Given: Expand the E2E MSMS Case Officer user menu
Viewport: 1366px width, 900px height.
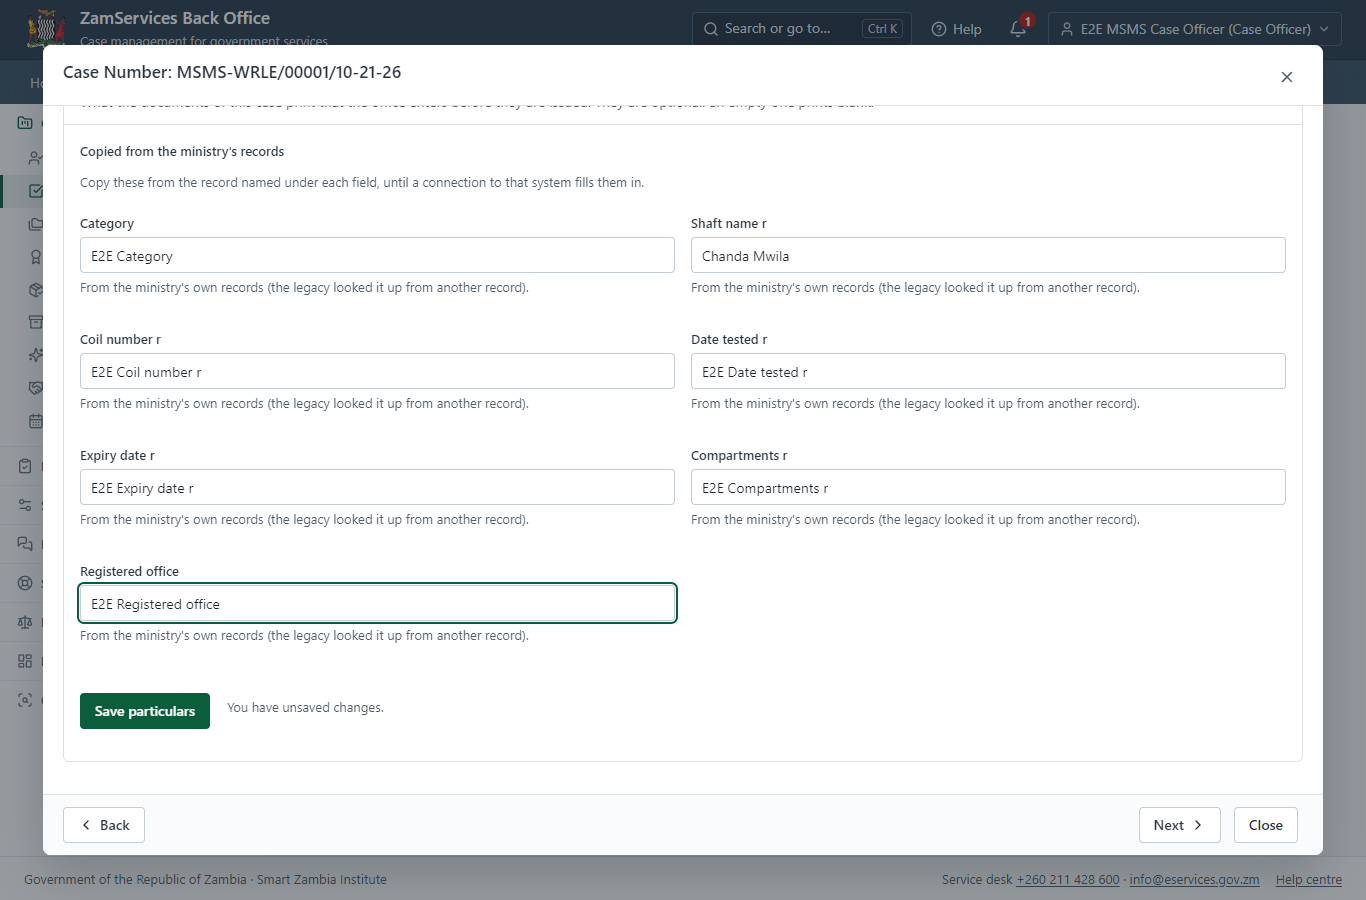Looking at the screenshot, I should point(1194,29).
